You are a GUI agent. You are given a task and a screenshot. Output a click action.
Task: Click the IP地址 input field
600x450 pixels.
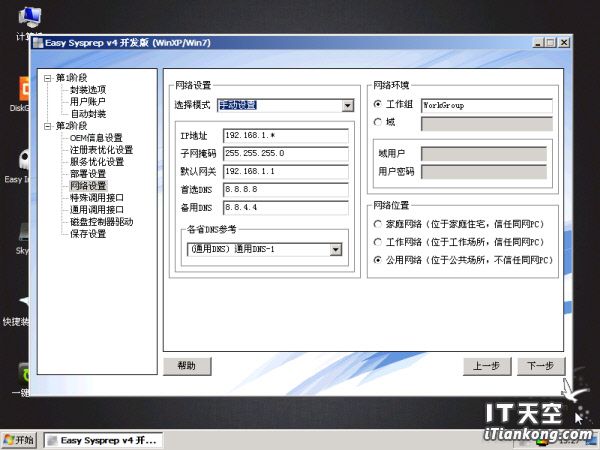tap(285, 135)
